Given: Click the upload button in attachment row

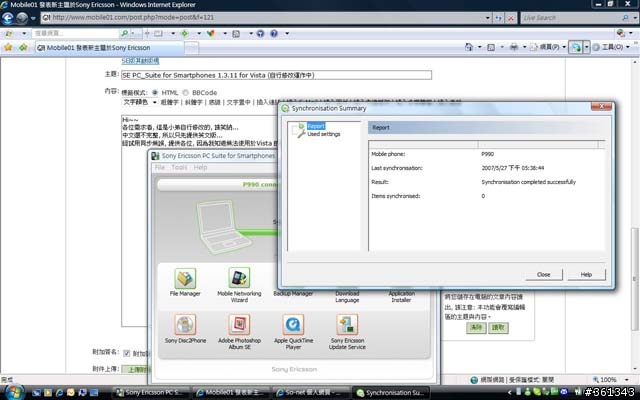Looking at the screenshot, I should point(136,369).
